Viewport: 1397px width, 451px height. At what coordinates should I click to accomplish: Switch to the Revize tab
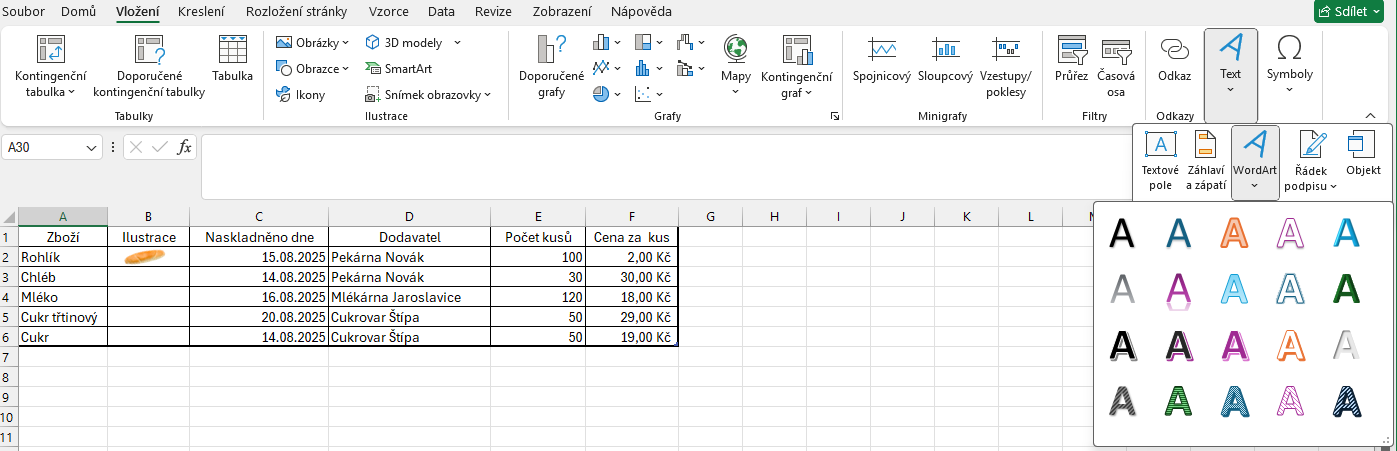pyautogui.click(x=494, y=12)
